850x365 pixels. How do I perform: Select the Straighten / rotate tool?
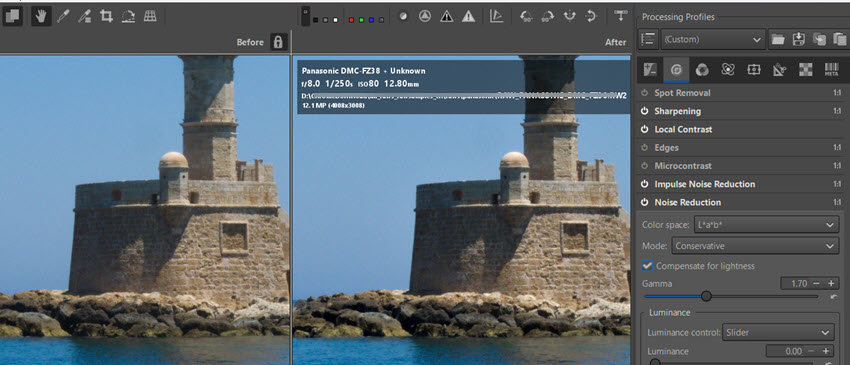128,16
